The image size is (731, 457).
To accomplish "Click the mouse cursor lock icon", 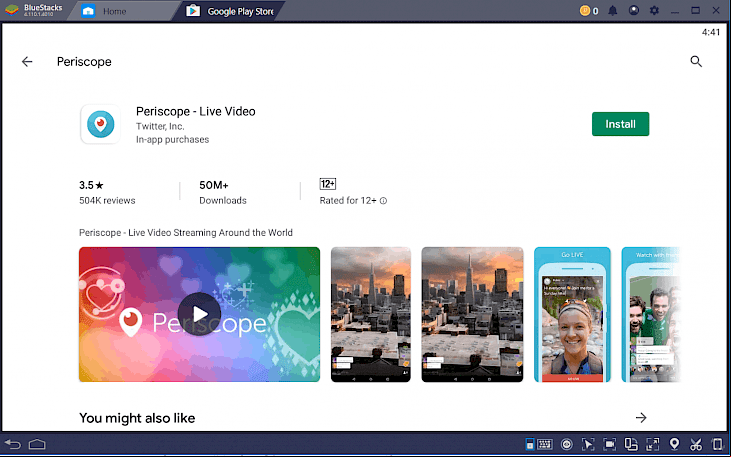I will 588,444.
